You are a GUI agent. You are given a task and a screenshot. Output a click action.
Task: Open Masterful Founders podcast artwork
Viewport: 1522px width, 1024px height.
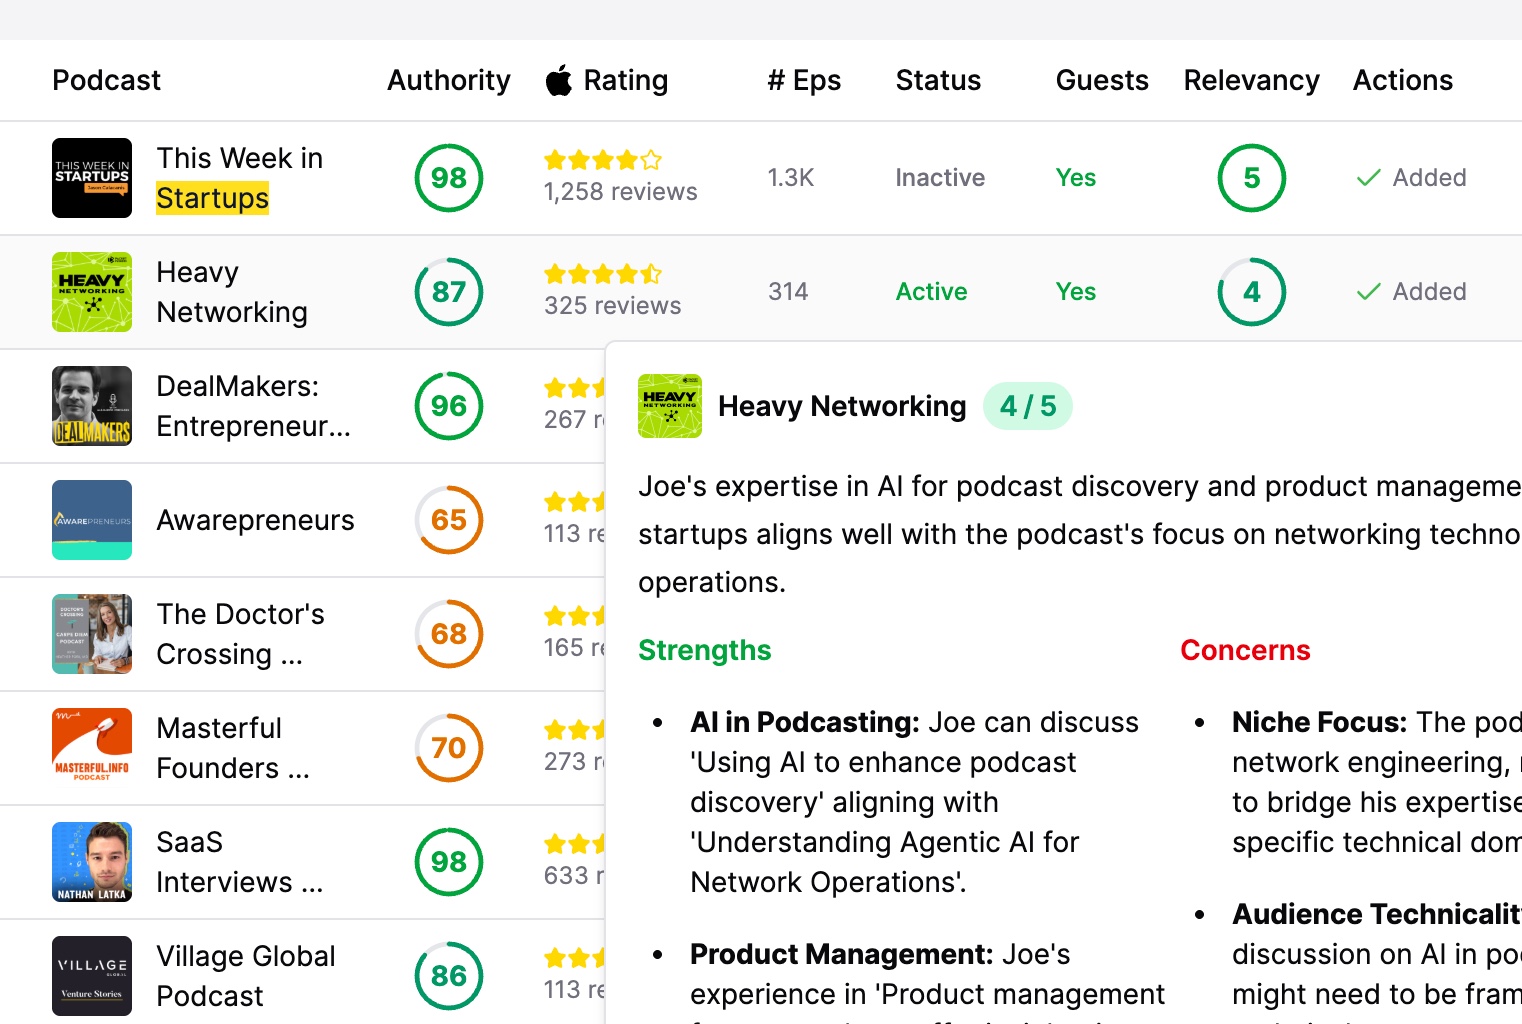point(92,748)
